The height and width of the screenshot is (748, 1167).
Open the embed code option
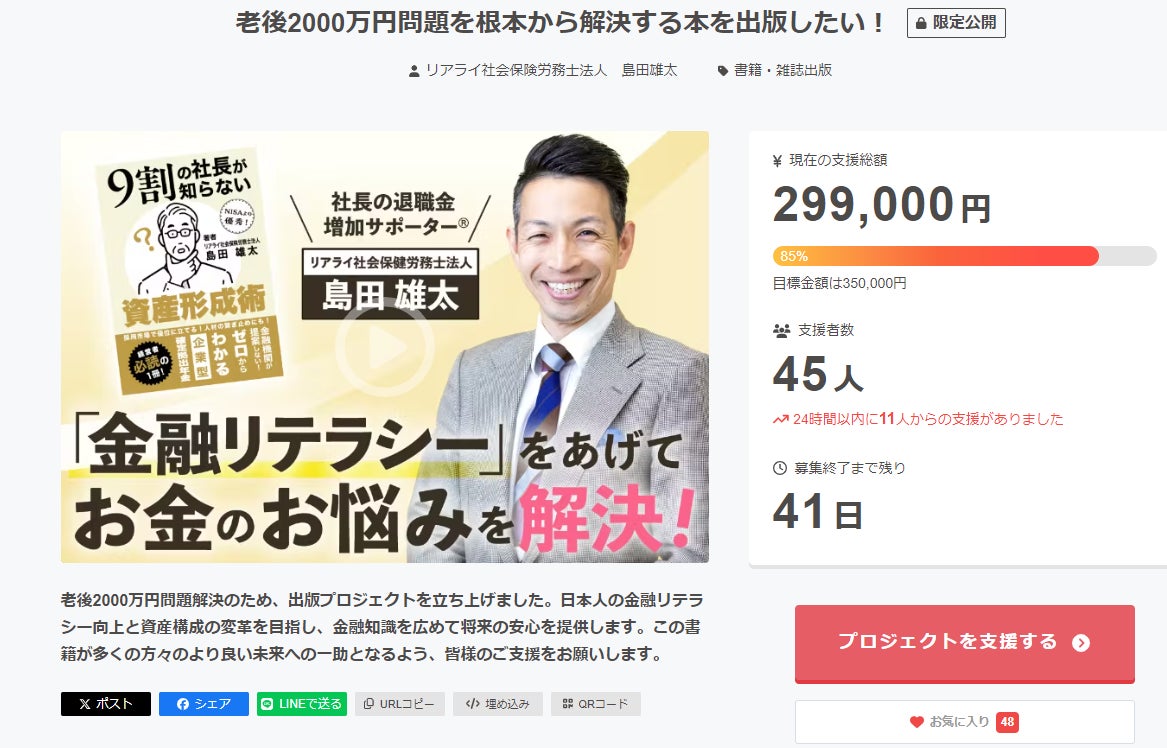pos(498,703)
